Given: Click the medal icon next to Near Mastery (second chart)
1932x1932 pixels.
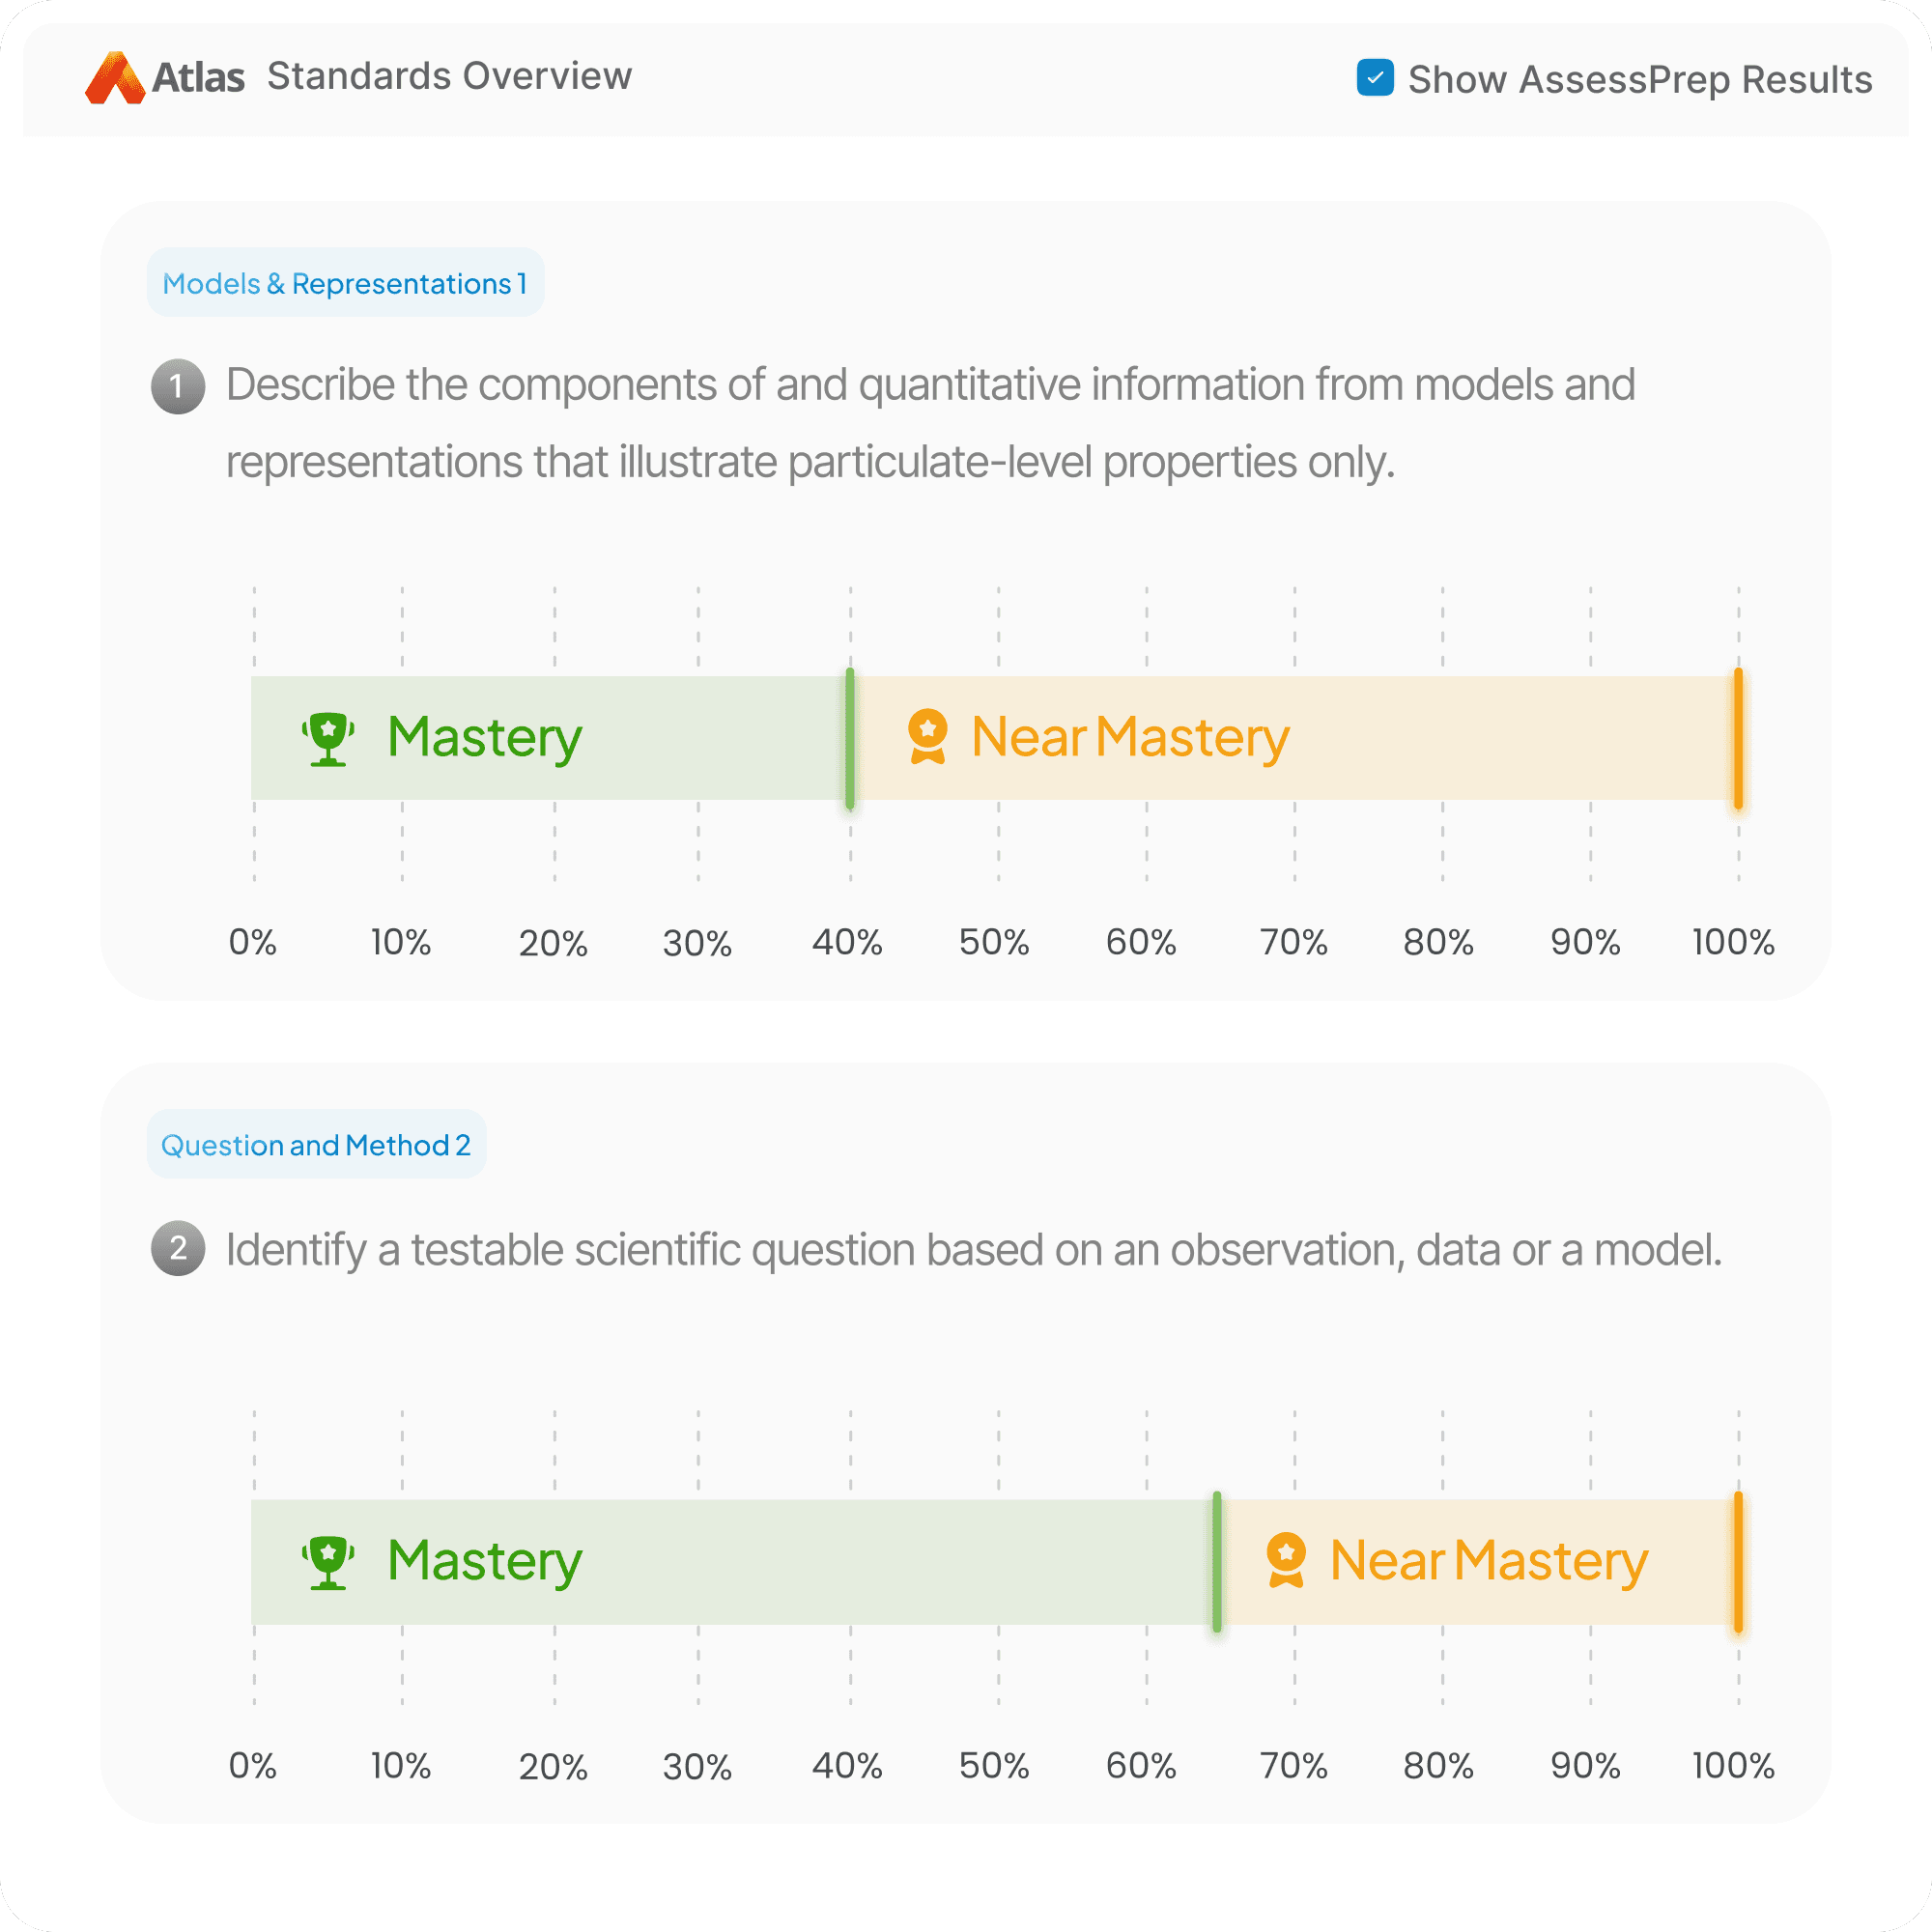Looking at the screenshot, I should tap(1288, 1560).
